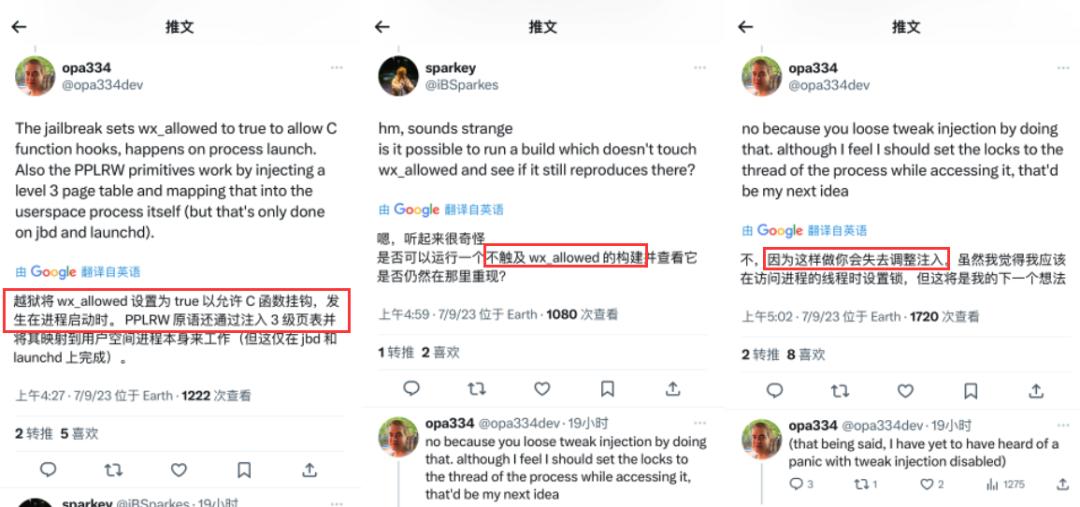Retweet the 'tweak injection disabled' reply with 1 retweet
The image size is (1080, 507).
point(865,484)
